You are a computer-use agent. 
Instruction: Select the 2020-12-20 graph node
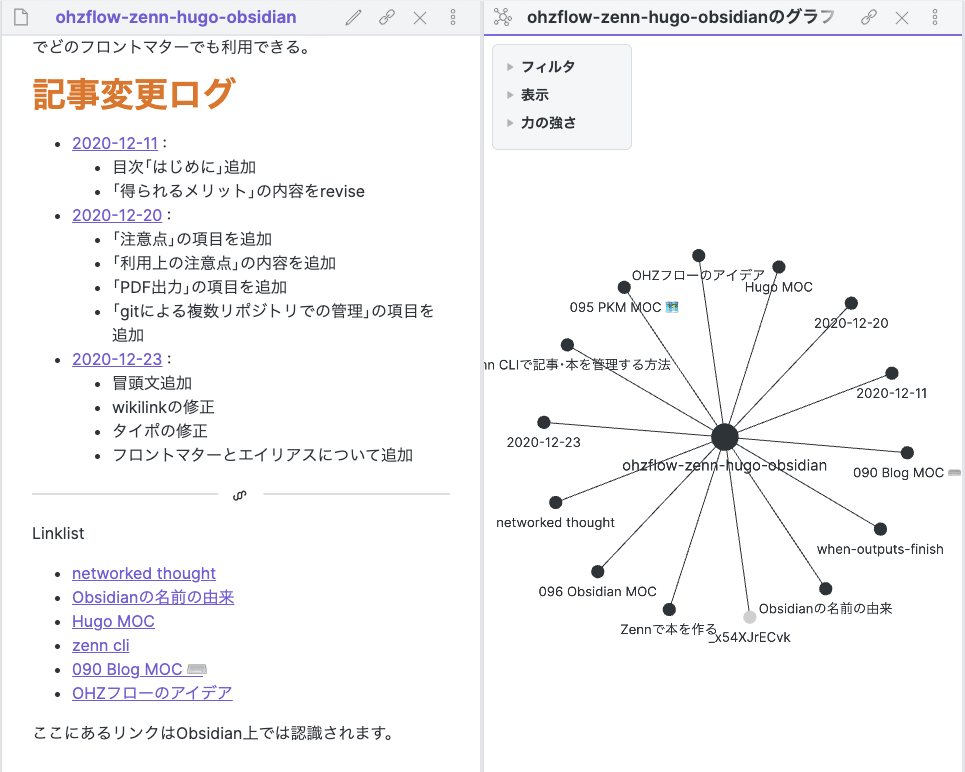click(851, 303)
